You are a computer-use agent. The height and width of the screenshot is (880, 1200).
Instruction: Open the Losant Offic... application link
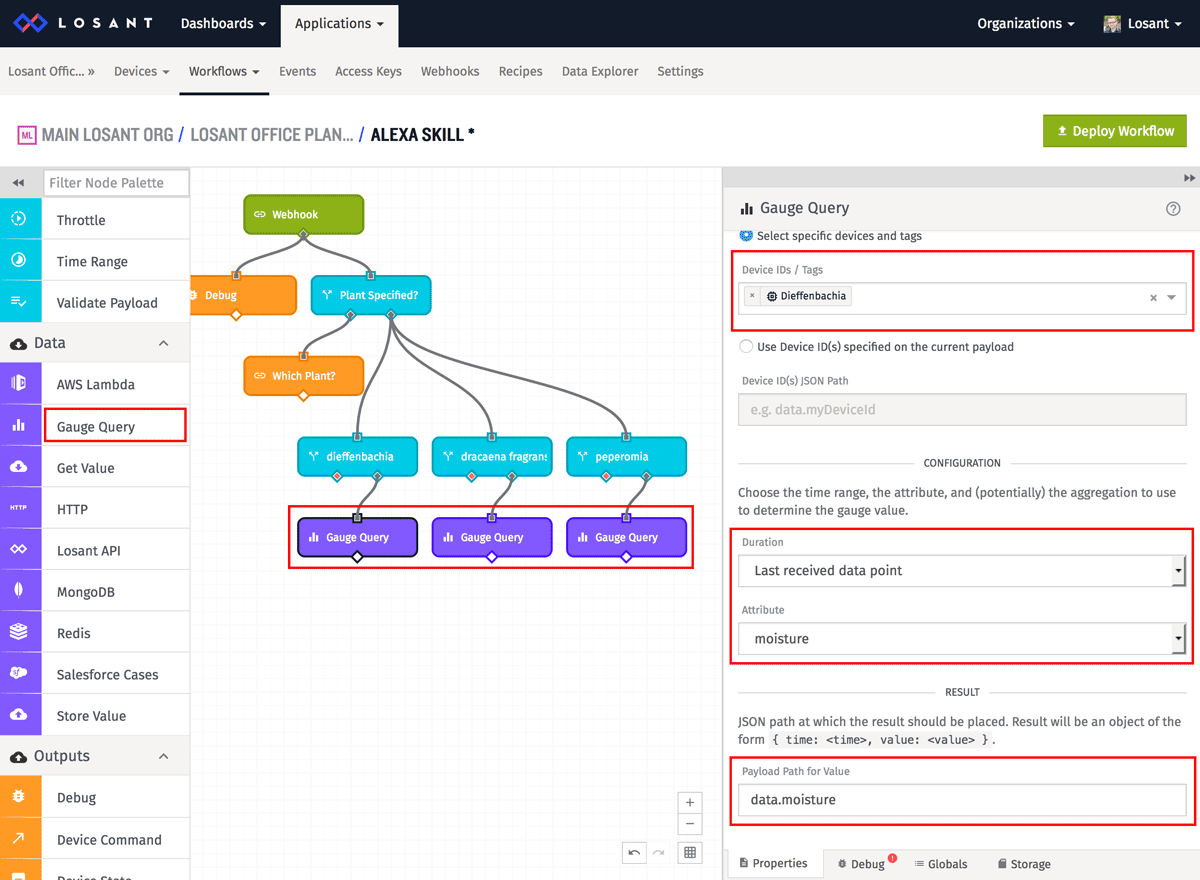pyautogui.click(x=51, y=71)
